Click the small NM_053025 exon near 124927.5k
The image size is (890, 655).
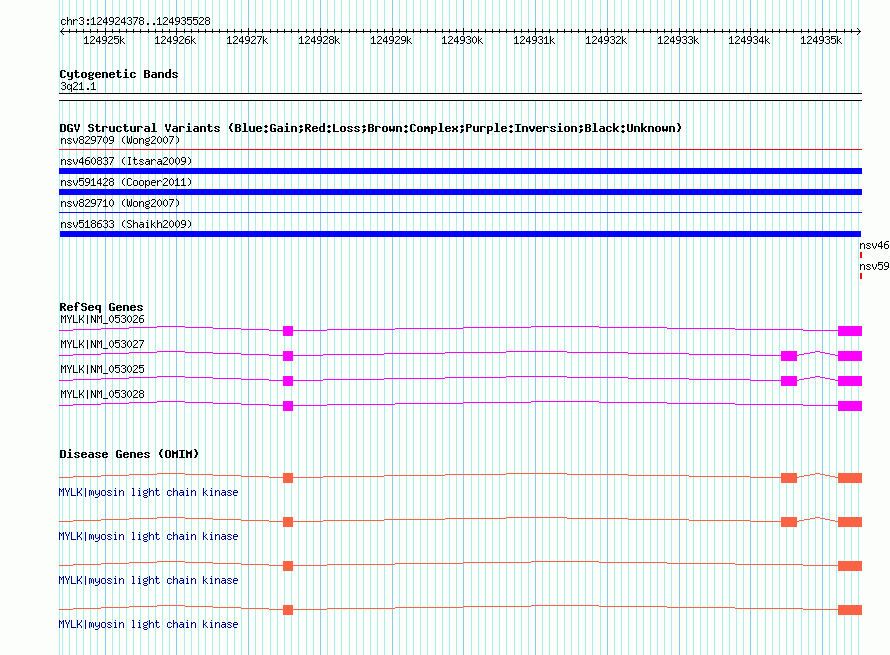click(x=288, y=381)
